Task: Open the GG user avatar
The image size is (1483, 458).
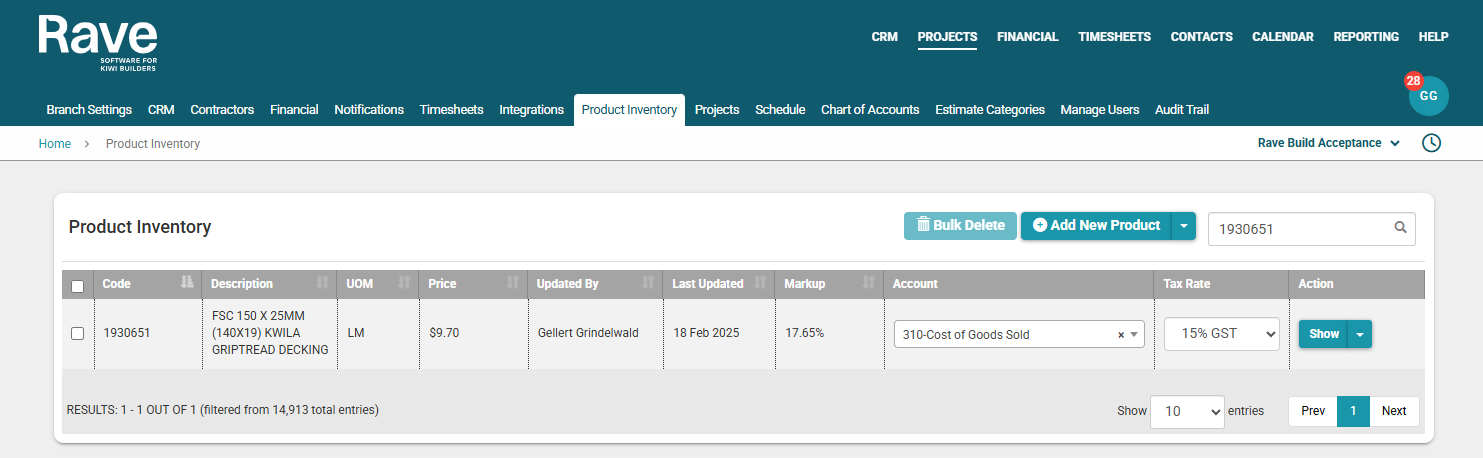Action: [x=1428, y=96]
